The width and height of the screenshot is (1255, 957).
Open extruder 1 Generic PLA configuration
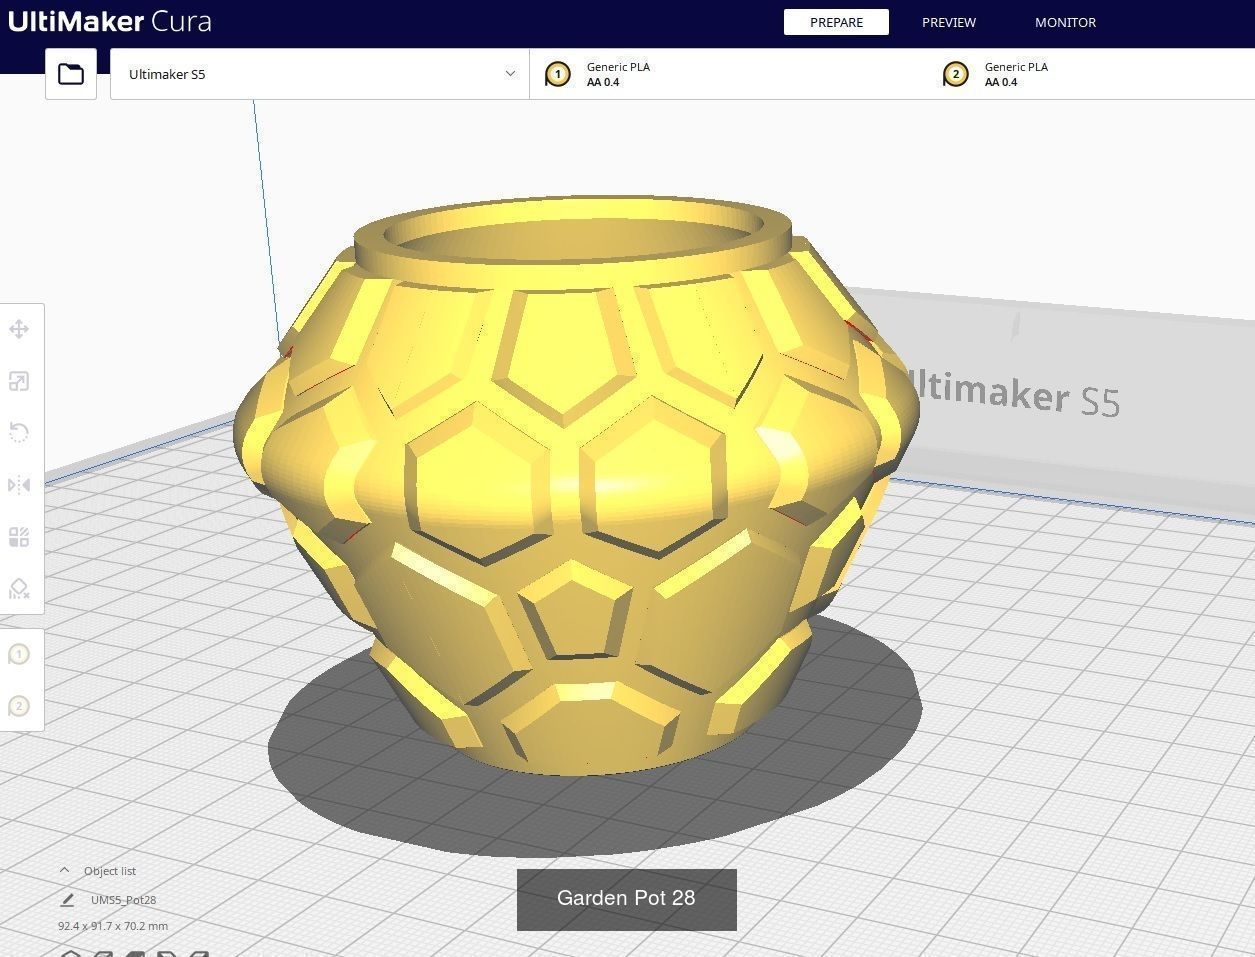(729, 74)
